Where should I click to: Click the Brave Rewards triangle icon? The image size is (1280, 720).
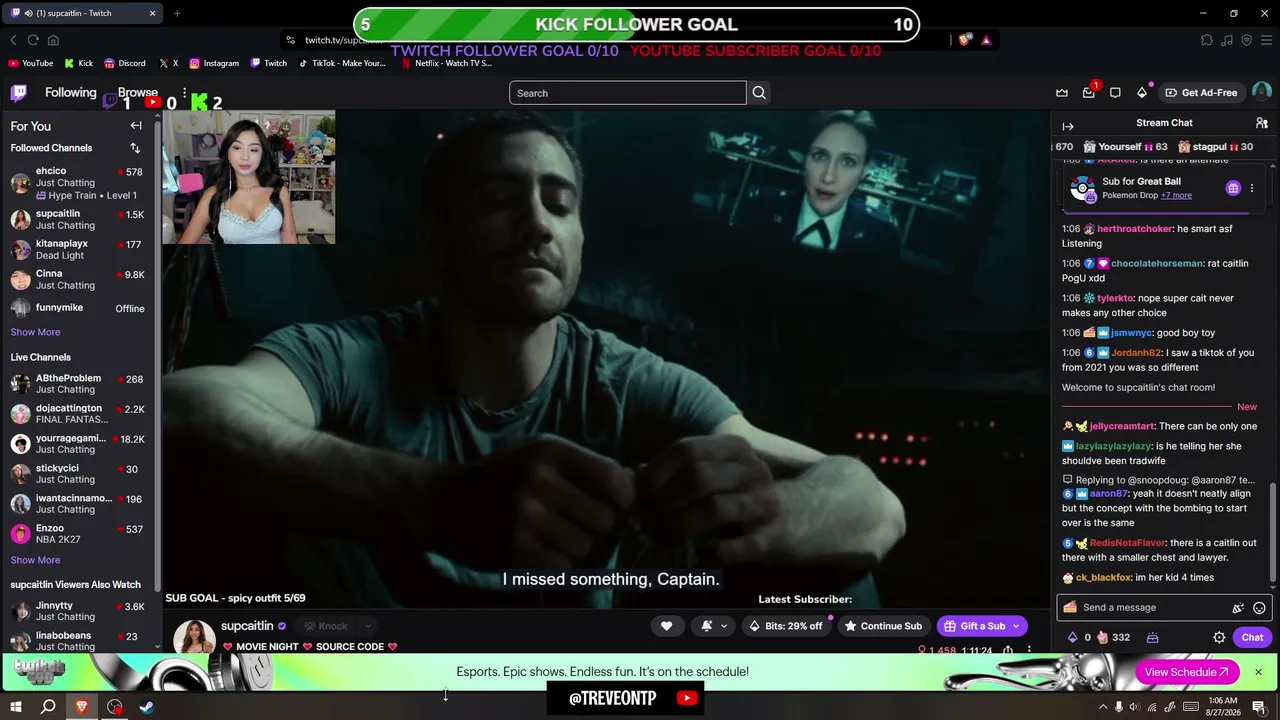(x=986, y=40)
